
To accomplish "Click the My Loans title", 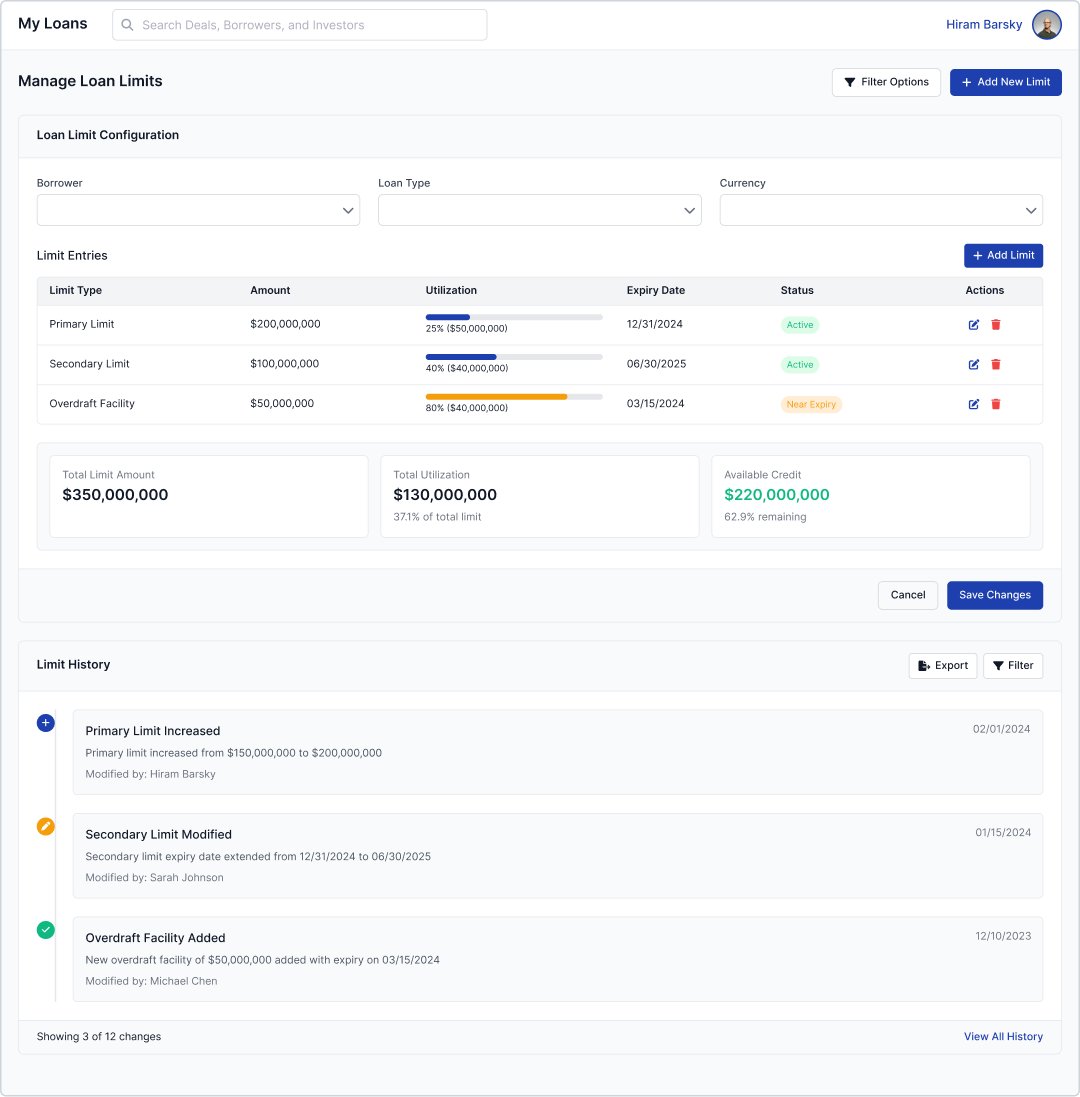I will 52,24.
